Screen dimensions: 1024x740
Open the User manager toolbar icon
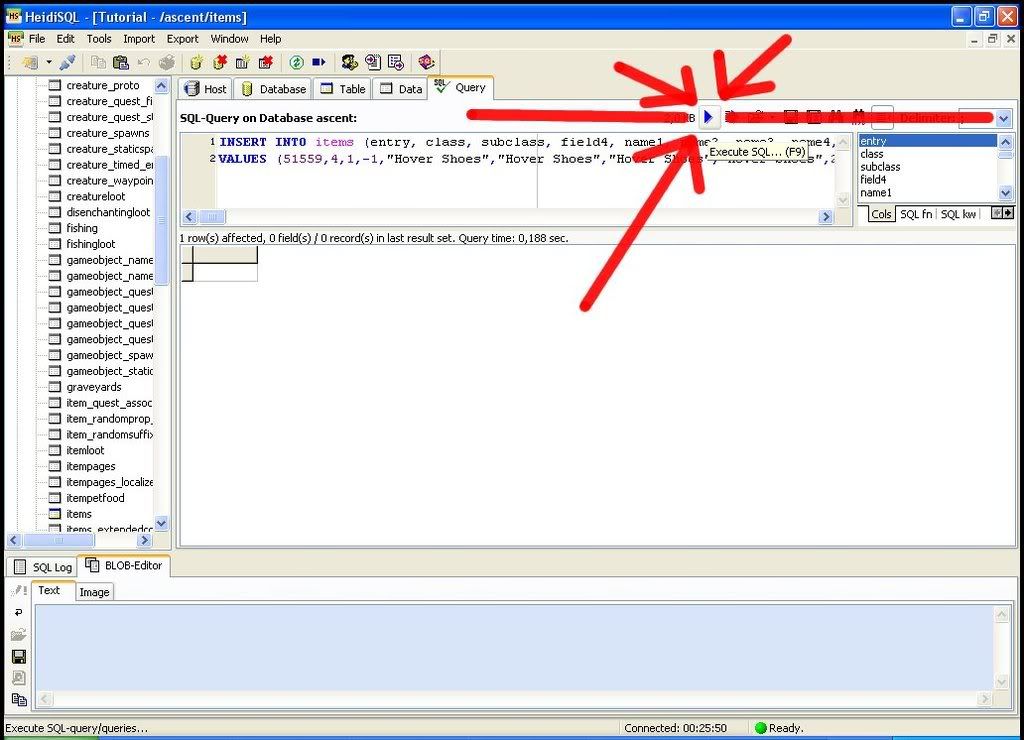[349, 63]
